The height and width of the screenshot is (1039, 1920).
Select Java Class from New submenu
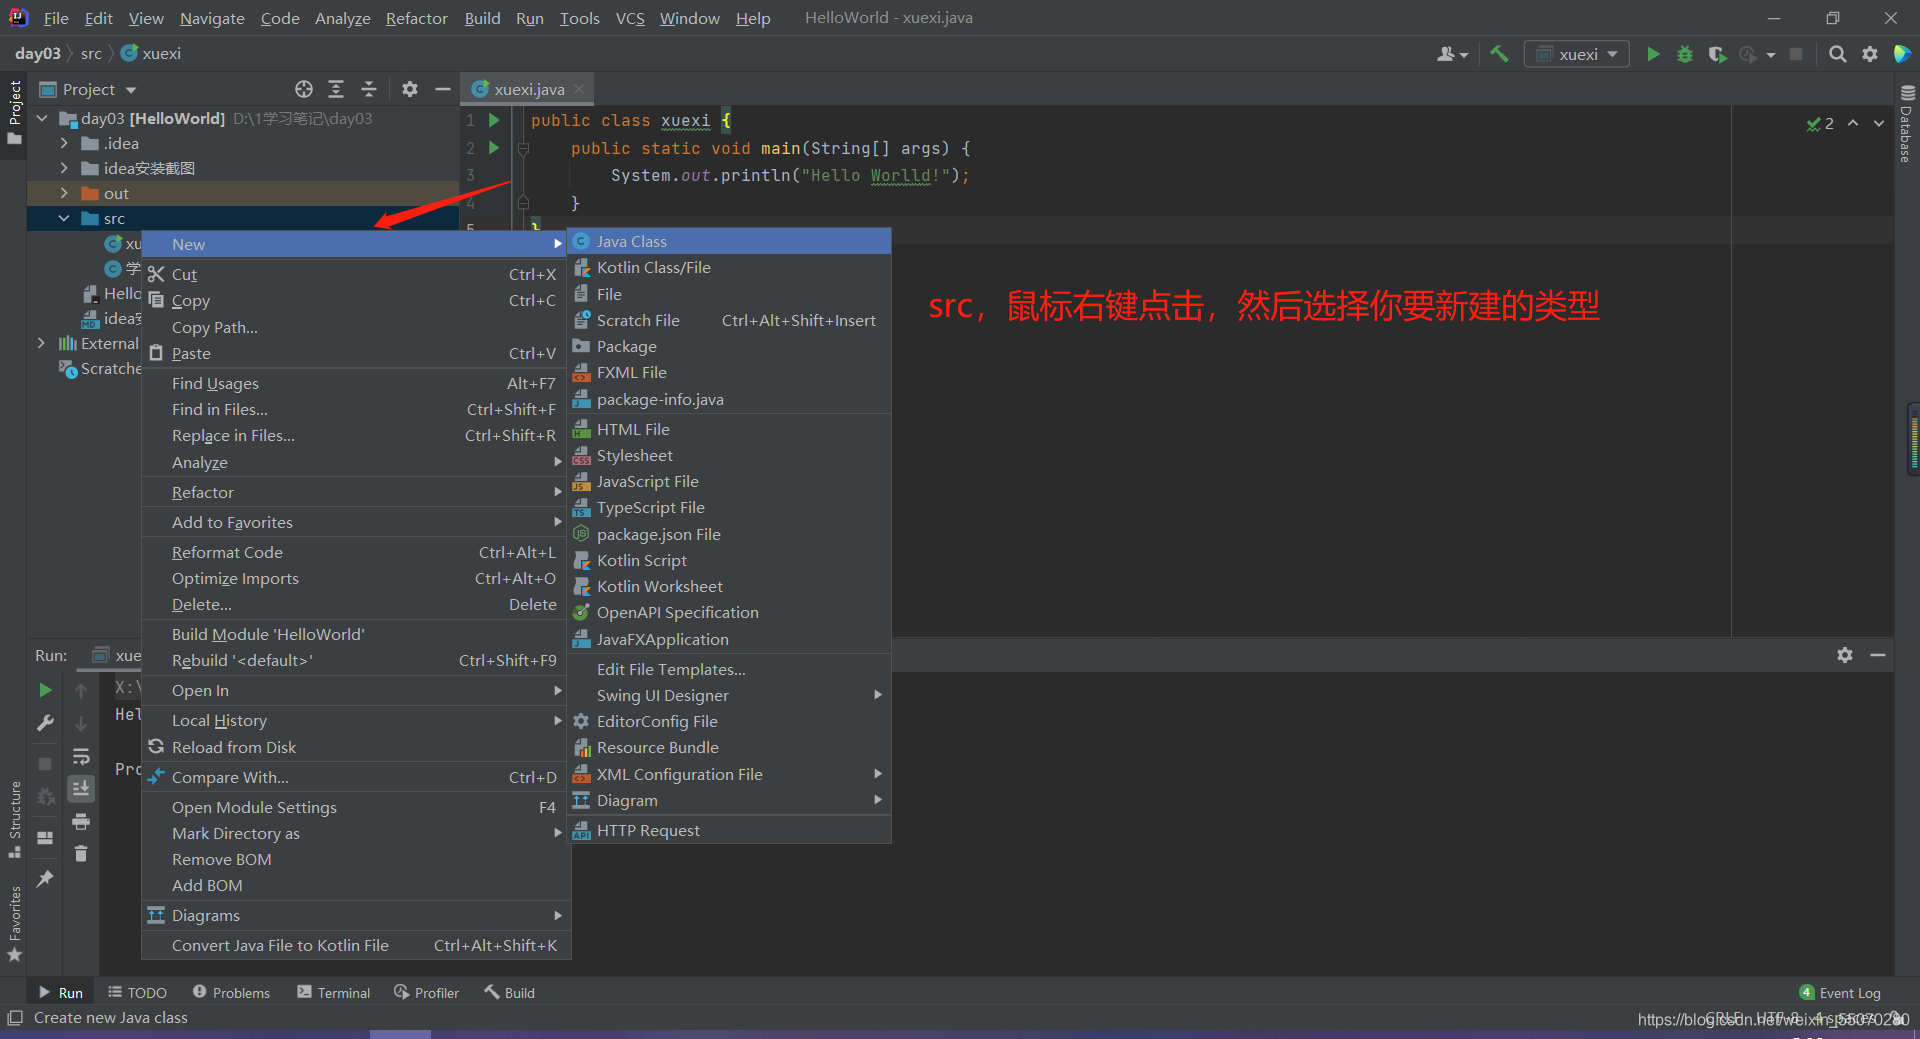click(x=729, y=241)
